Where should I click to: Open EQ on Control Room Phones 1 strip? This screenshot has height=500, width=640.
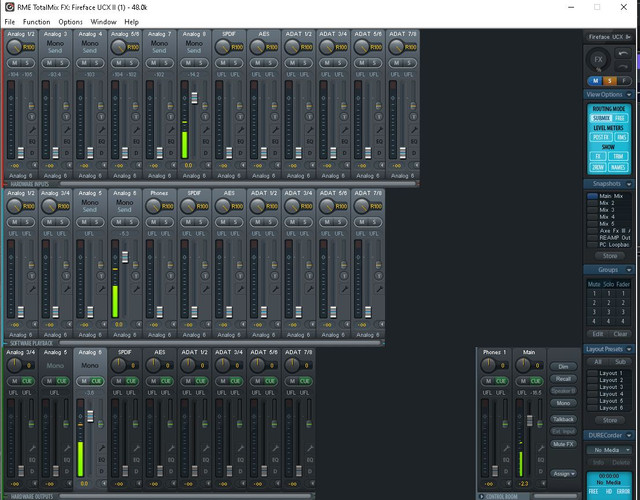pyautogui.click(x=506, y=460)
